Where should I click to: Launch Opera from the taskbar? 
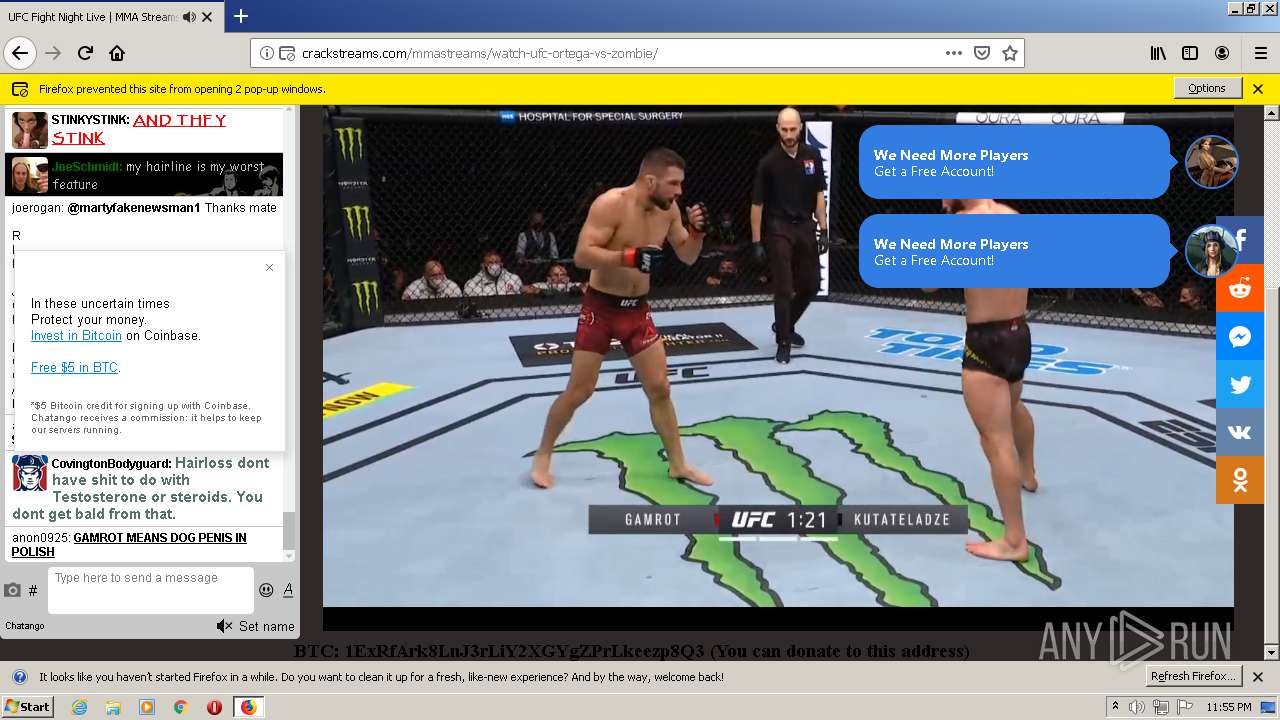(214, 707)
